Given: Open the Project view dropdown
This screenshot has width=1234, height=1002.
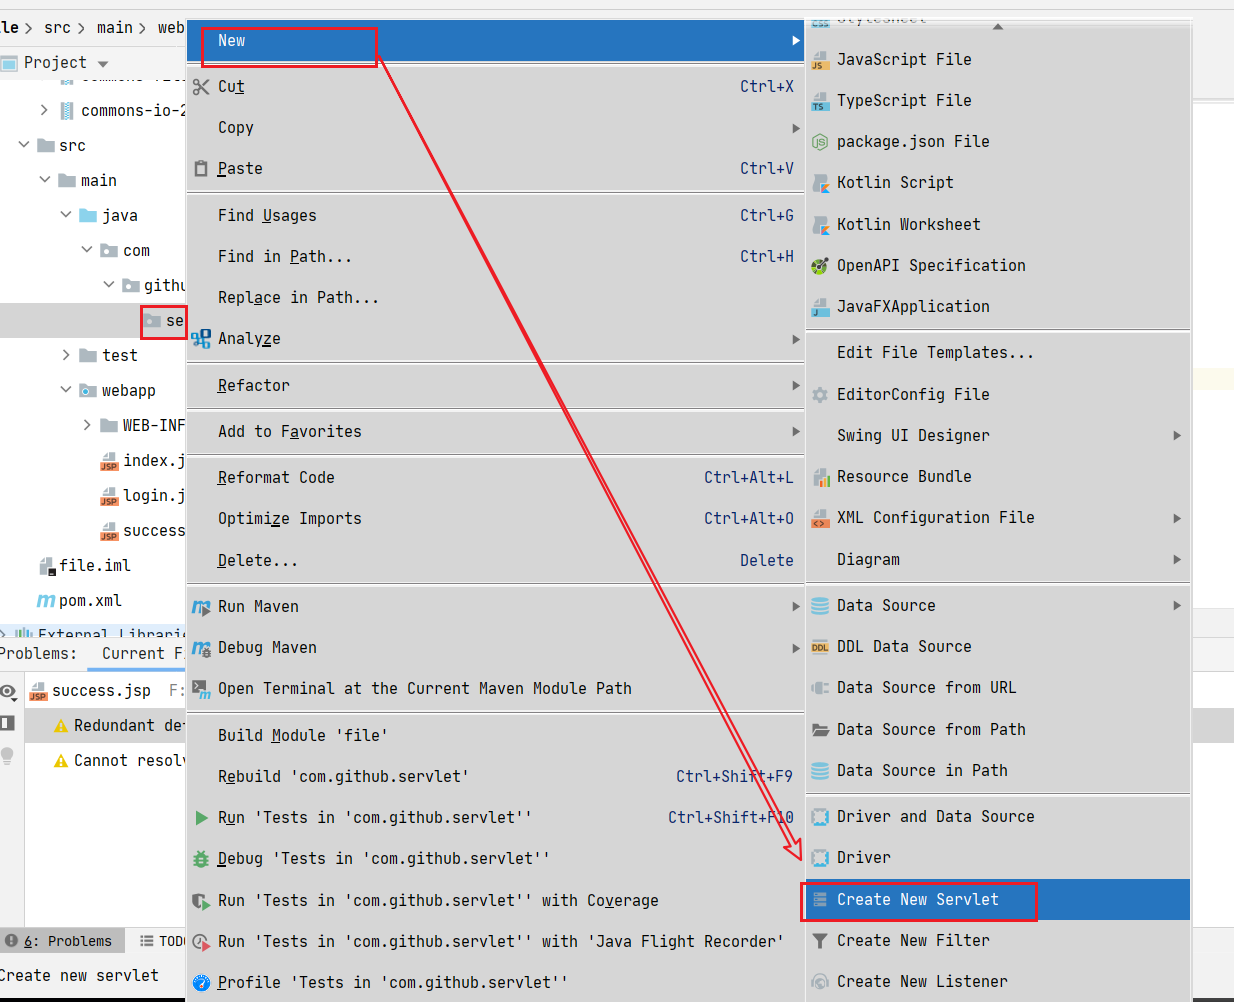Looking at the screenshot, I should pyautogui.click(x=103, y=63).
